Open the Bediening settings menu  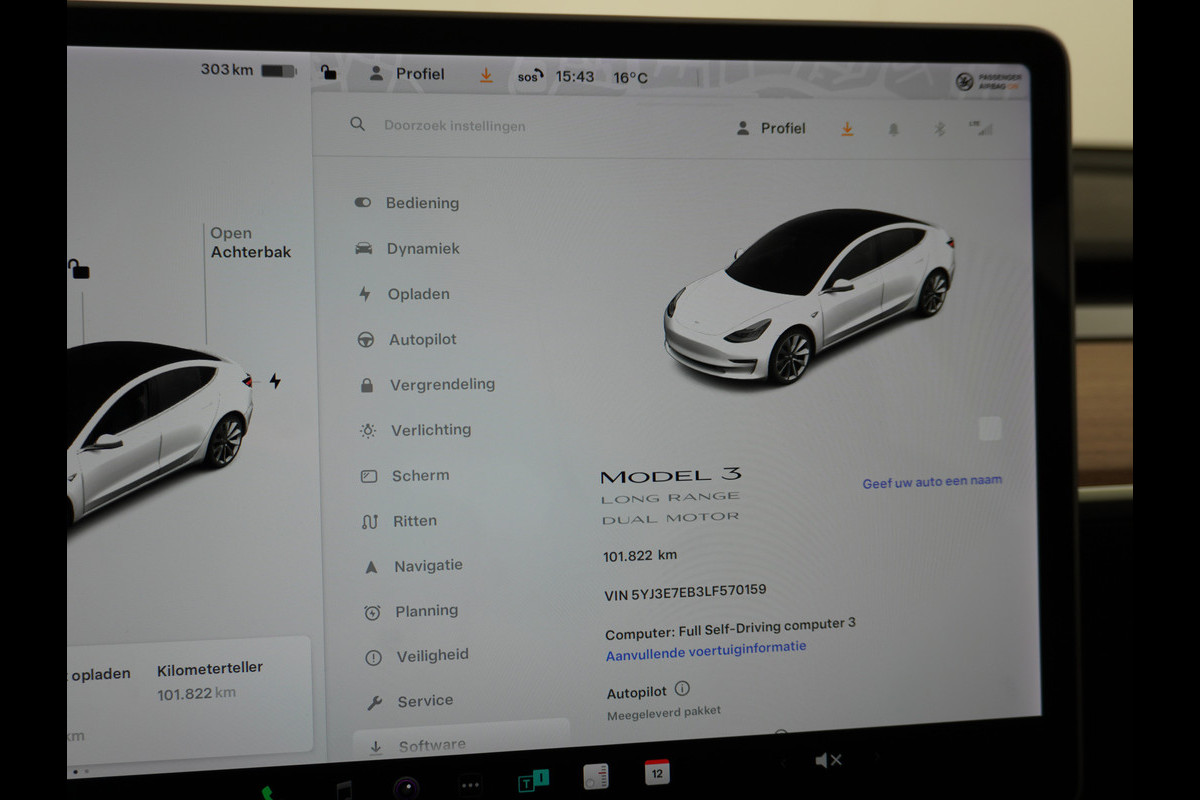406,203
